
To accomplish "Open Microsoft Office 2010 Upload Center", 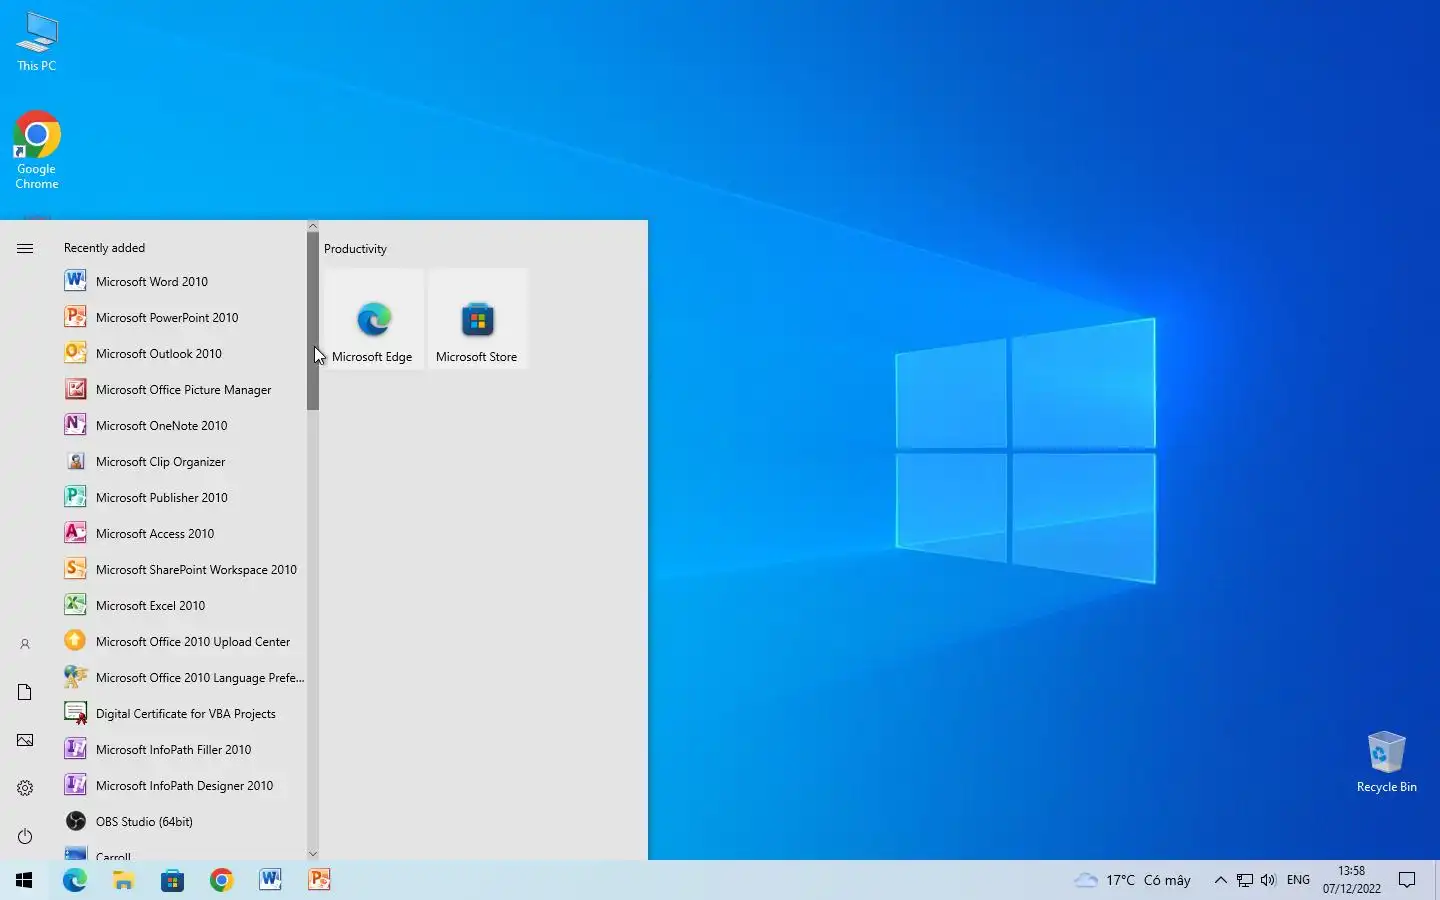I will point(182,642).
